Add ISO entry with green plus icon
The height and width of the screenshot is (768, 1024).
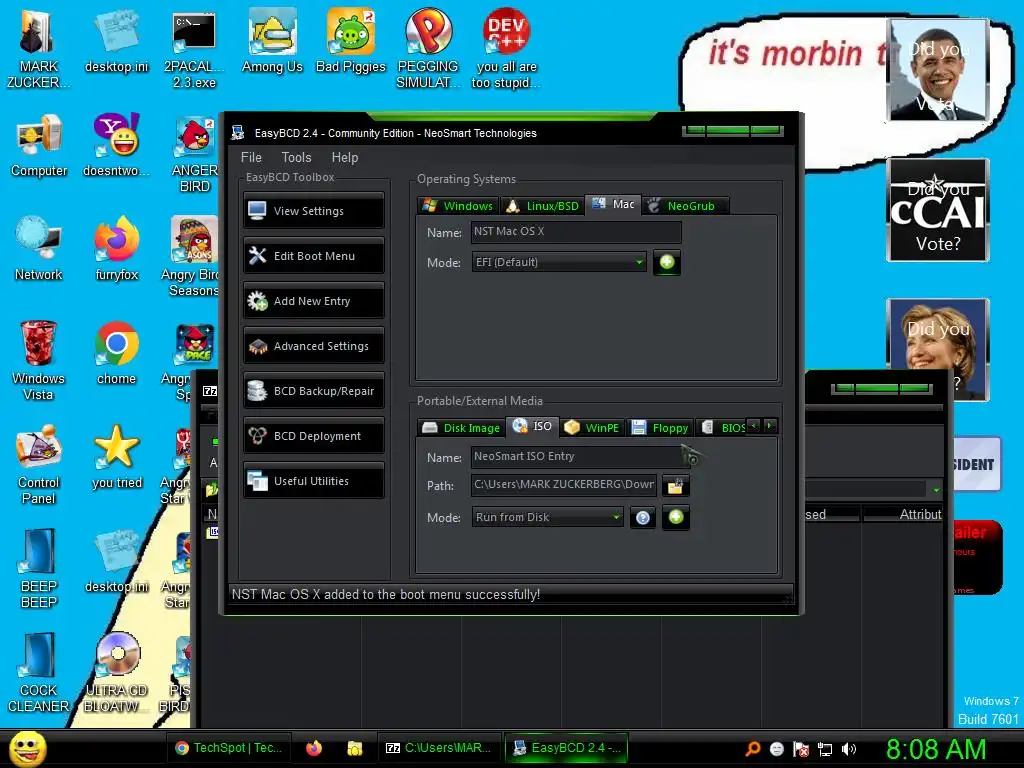click(676, 517)
